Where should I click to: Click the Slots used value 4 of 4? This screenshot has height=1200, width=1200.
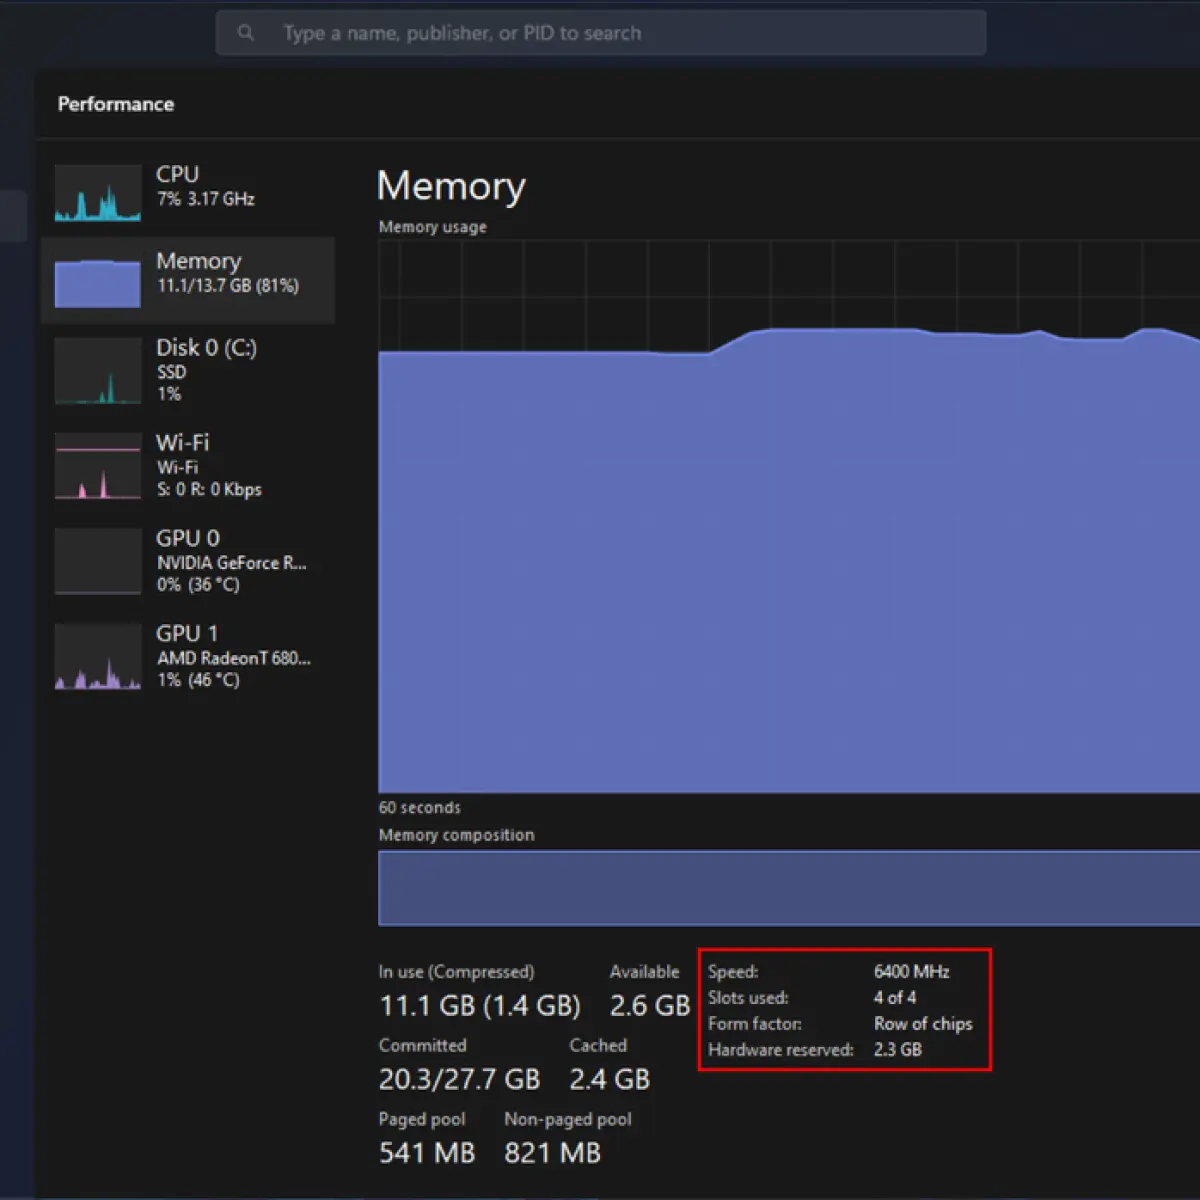pos(895,997)
